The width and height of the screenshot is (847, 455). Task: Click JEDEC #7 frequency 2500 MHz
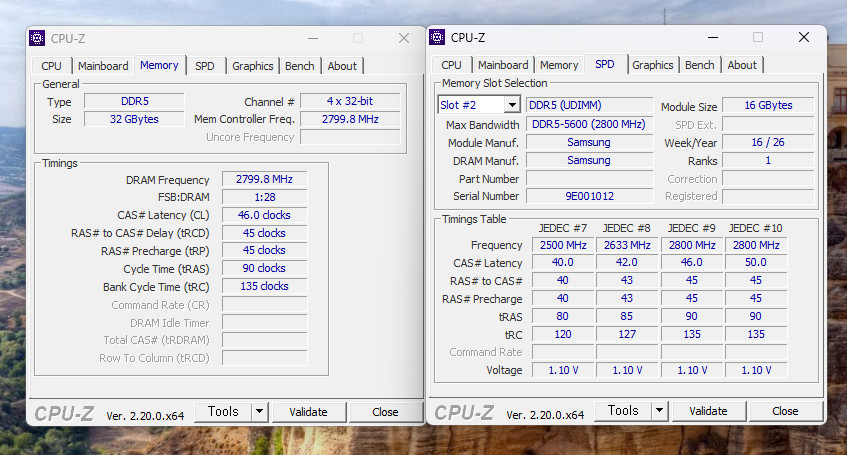tap(563, 245)
